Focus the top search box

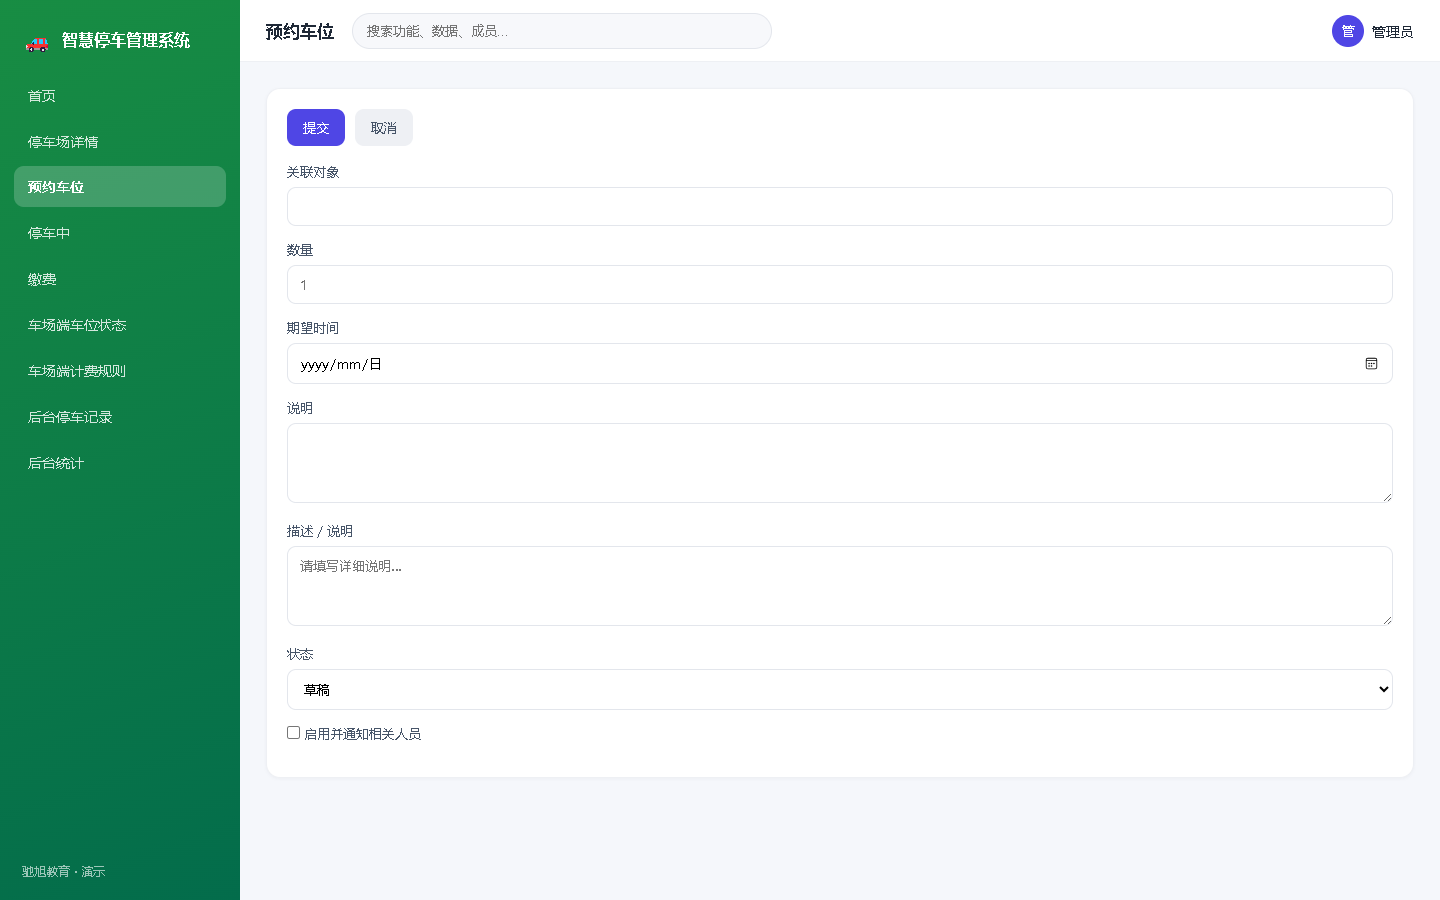pyautogui.click(x=562, y=31)
